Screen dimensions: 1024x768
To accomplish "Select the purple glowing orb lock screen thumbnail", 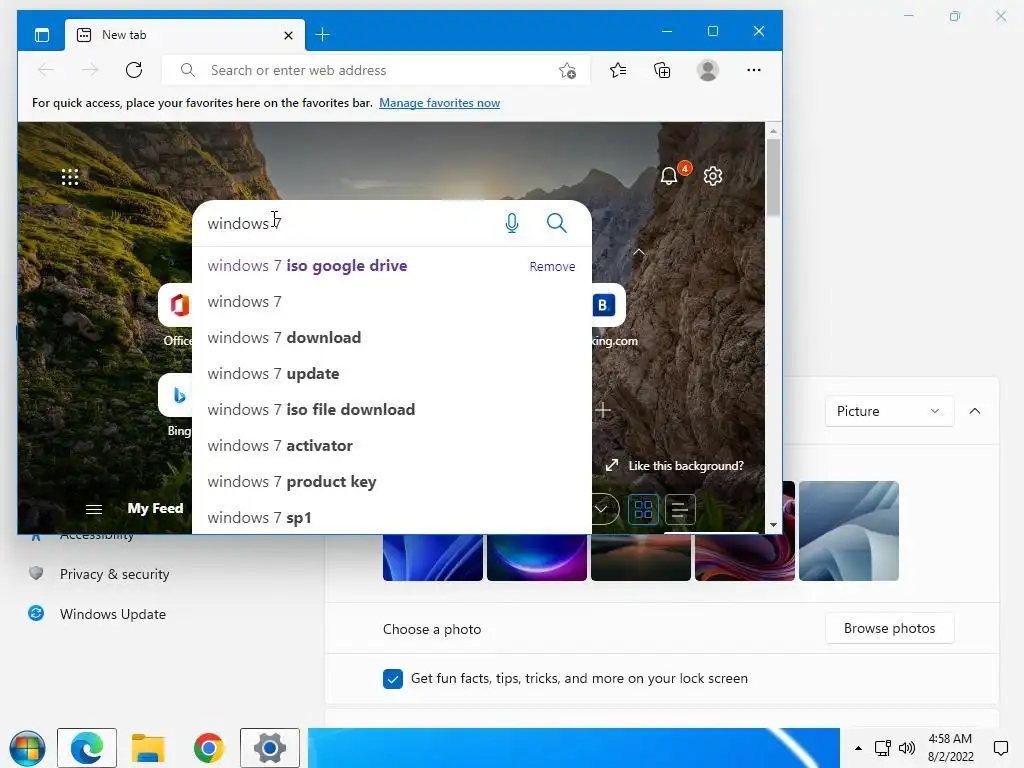I will pyautogui.click(x=537, y=557).
